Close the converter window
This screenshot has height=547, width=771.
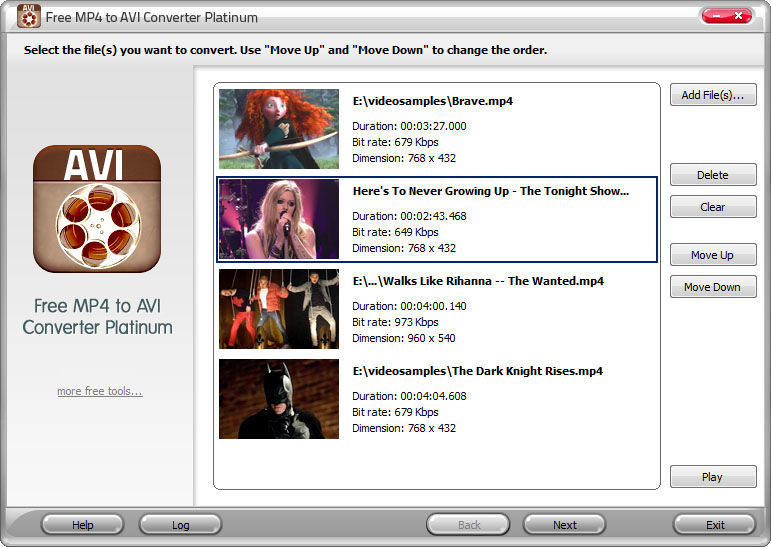click(739, 16)
